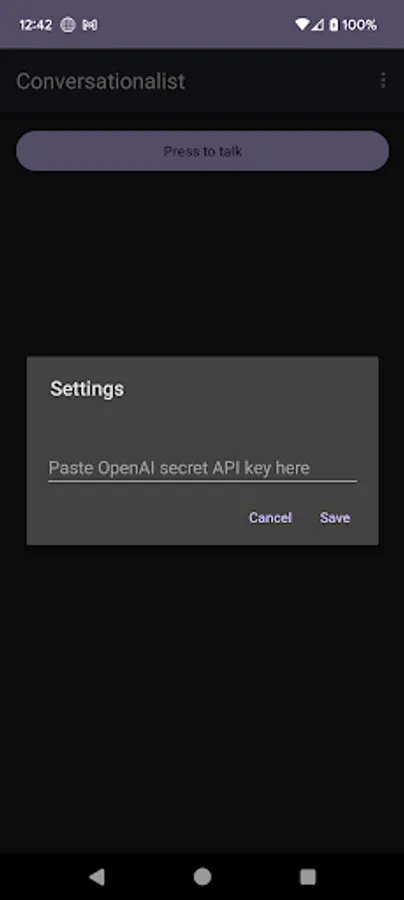Image resolution: width=404 pixels, height=900 pixels.
Task: Tap the circular home navigation button
Action: (202, 876)
